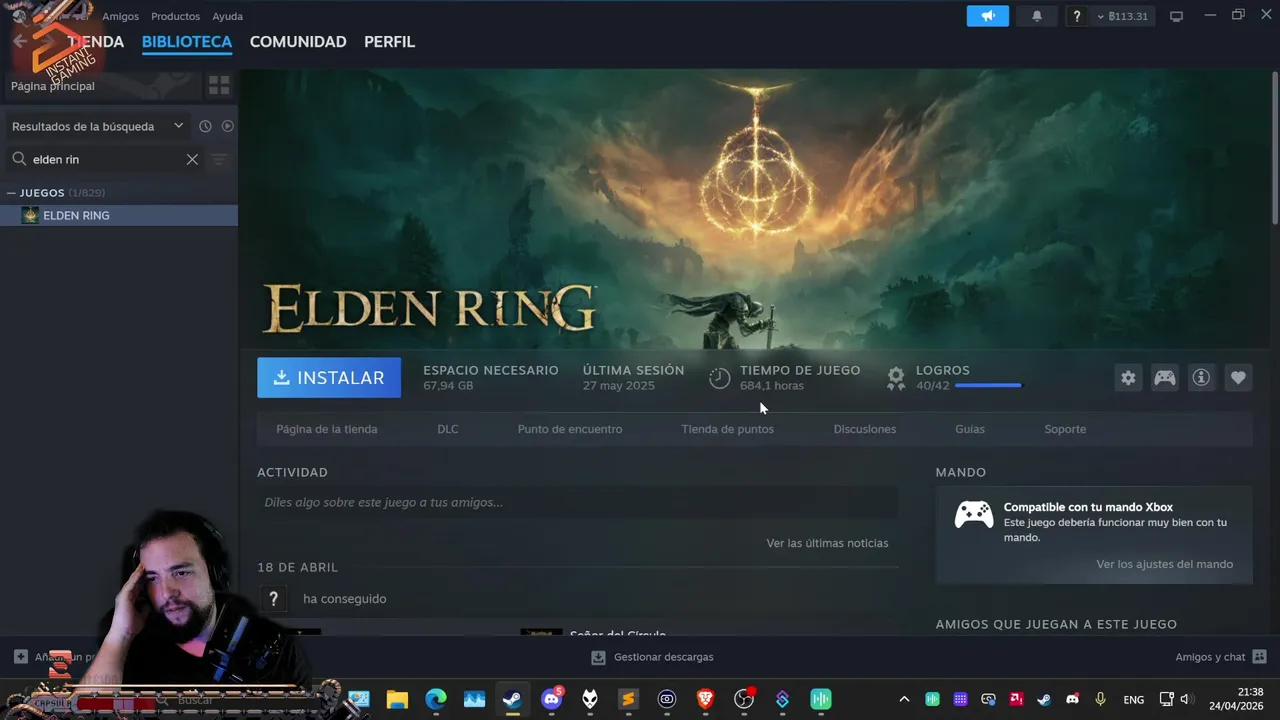Open the BIBLIOTECA section
The image size is (1280, 720).
[x=187, y=42]
